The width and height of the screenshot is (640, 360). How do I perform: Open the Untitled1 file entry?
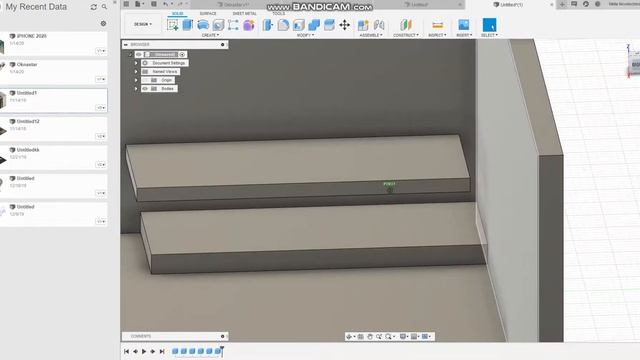[53, 101]
